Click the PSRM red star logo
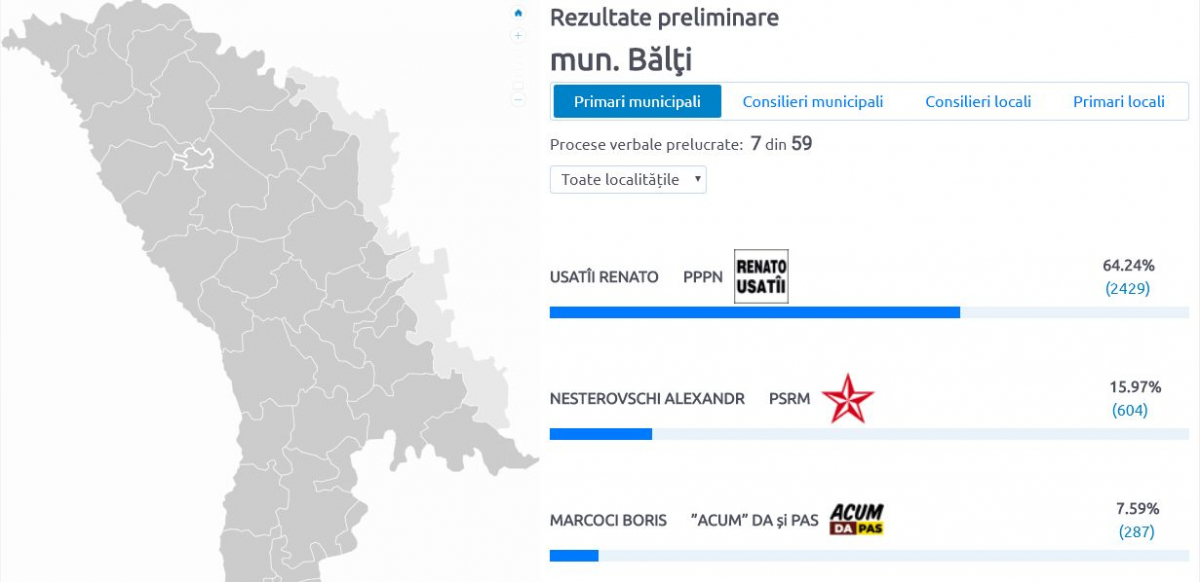This screenshot has height=582, width=1200. pyautogui.click(x=848, y=398)
